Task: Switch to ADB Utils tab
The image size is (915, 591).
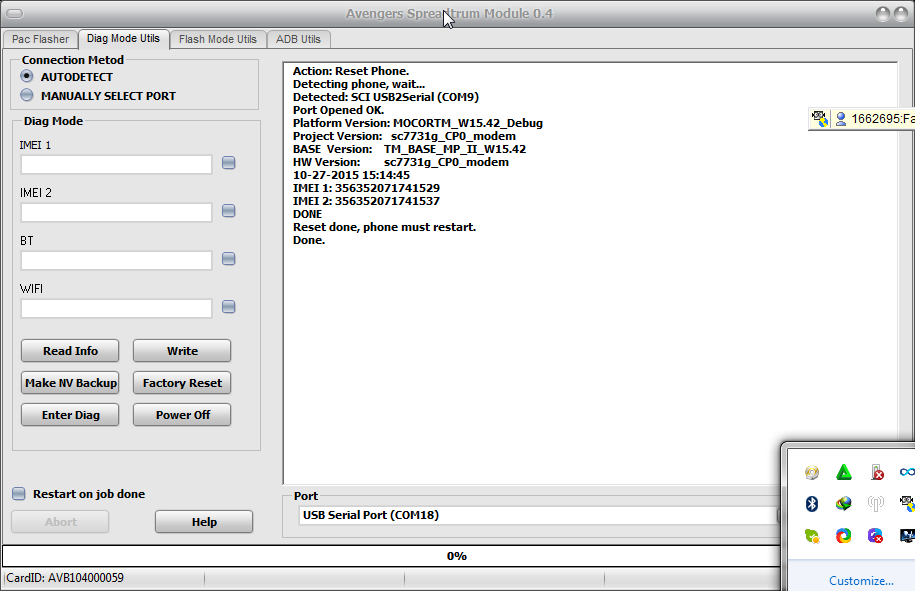Action: point(298,39)
